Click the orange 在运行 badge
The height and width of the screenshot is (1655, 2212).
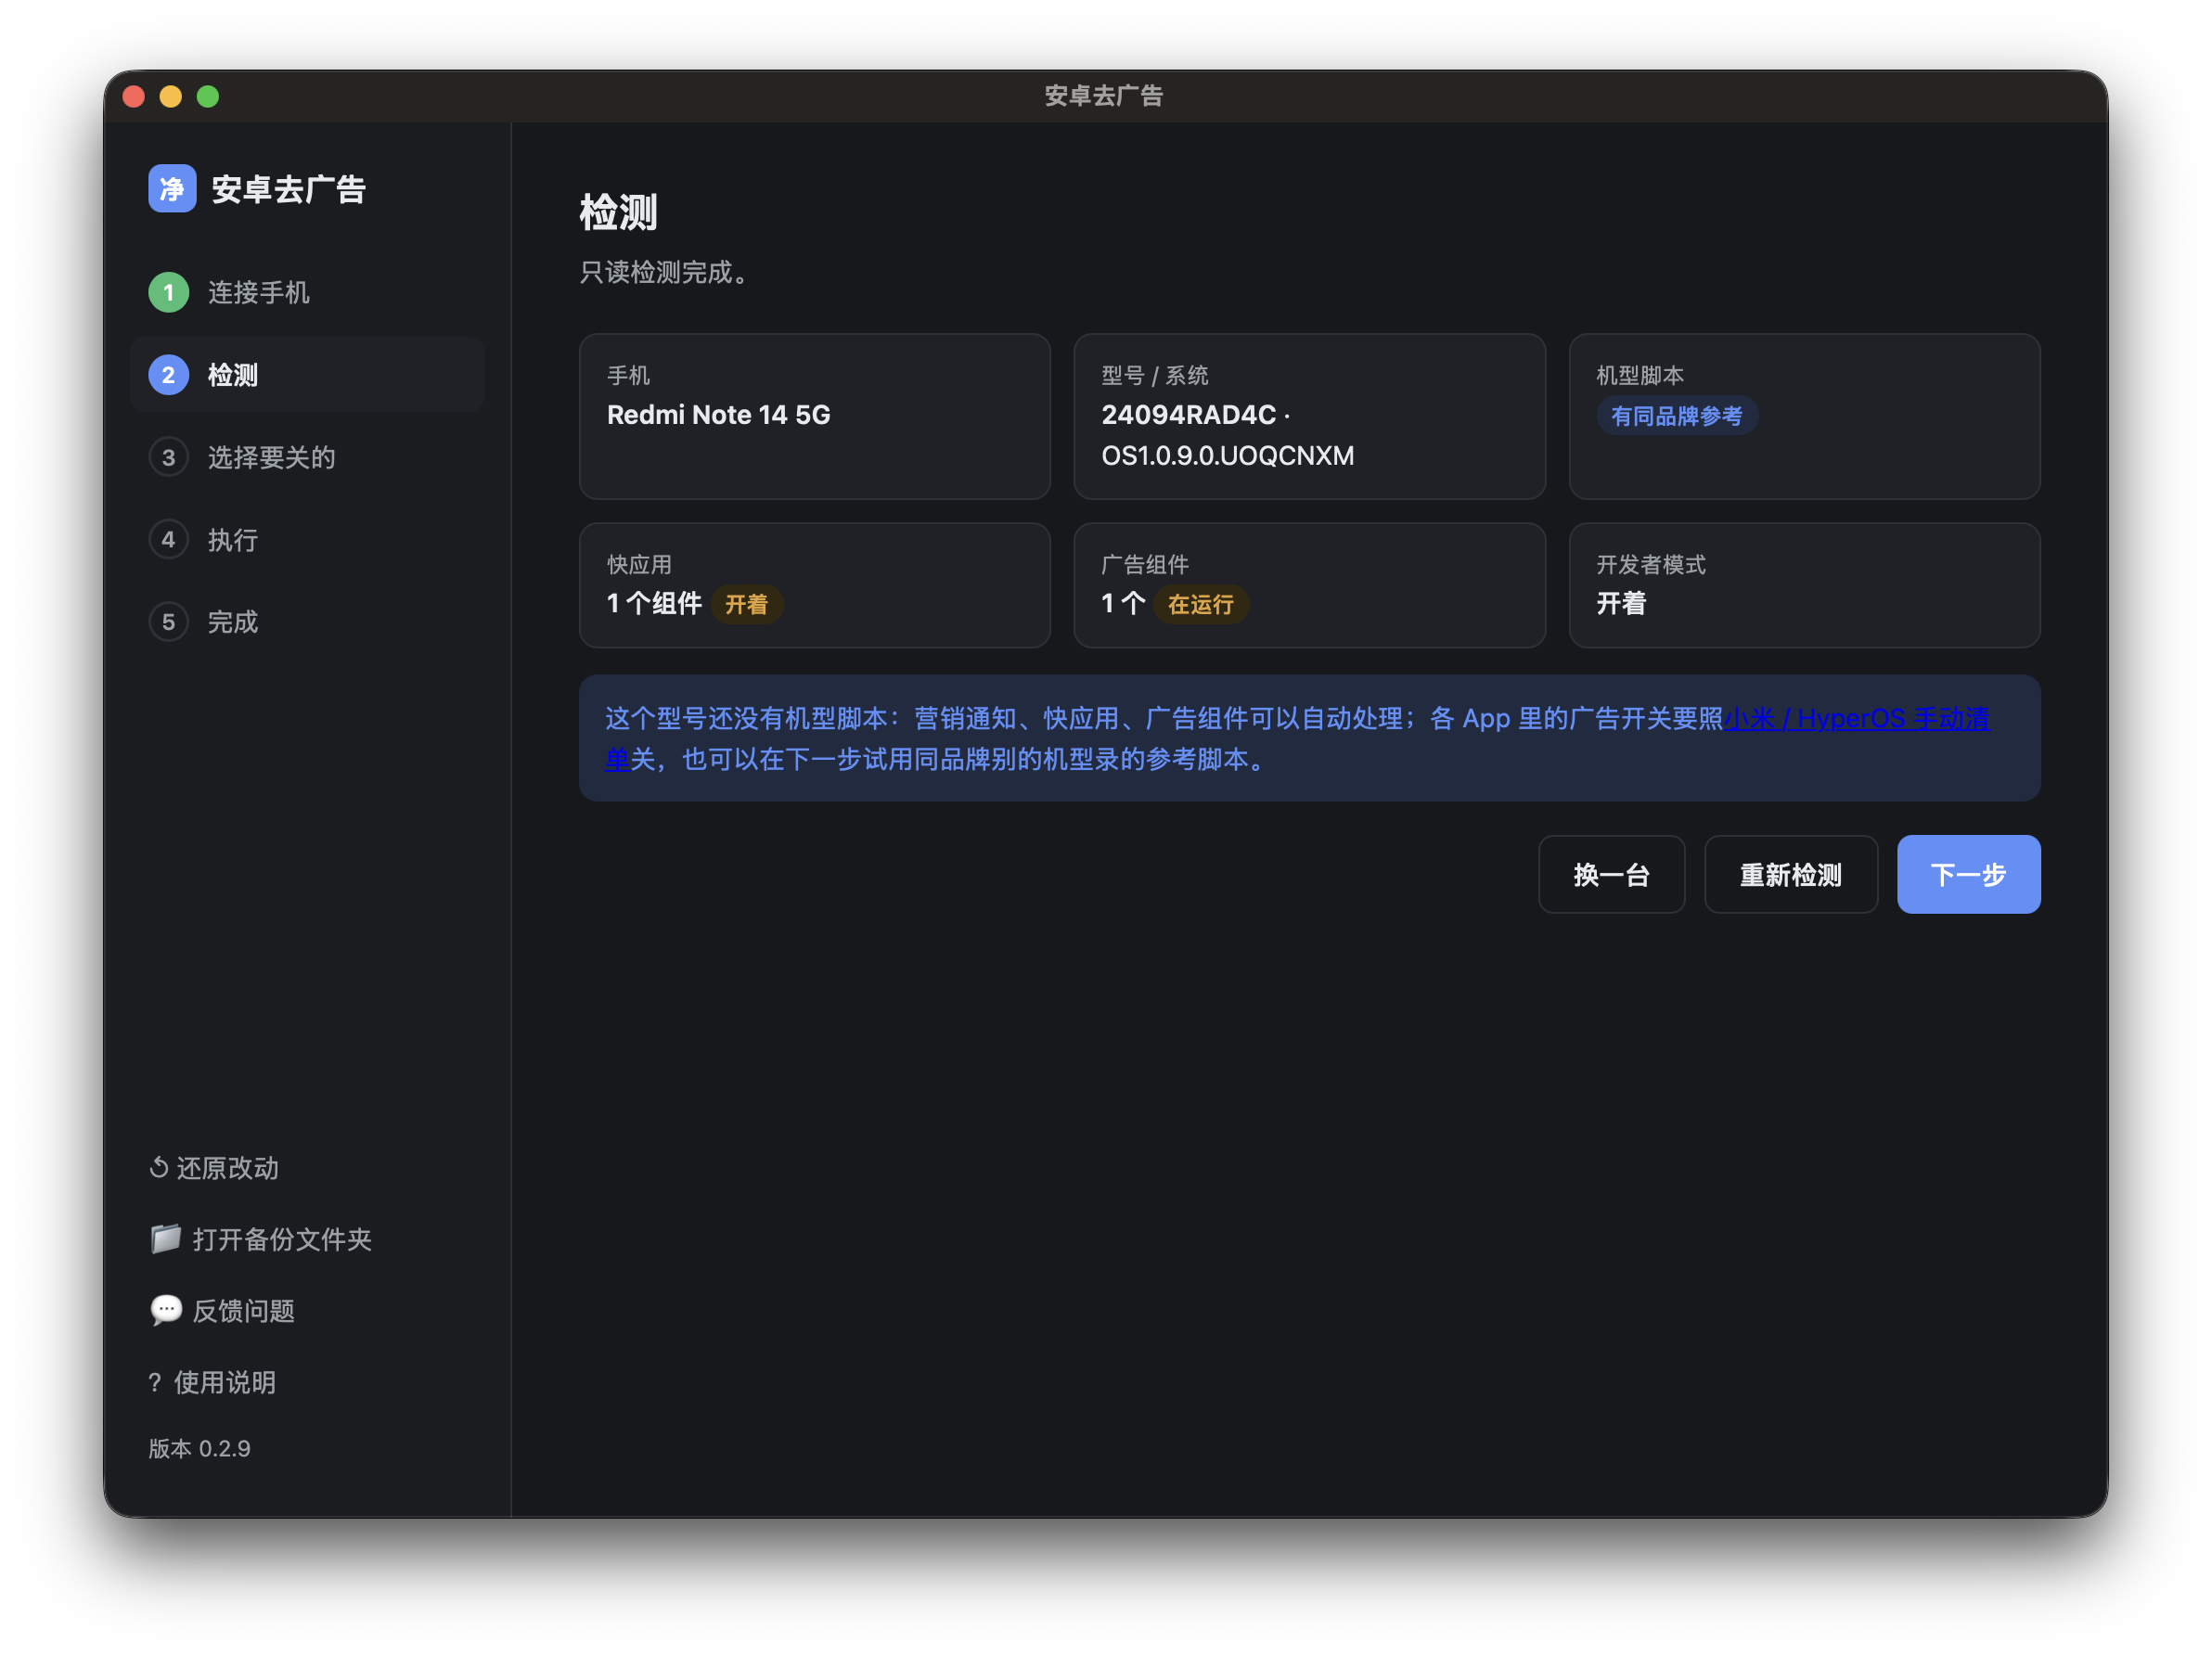pyautogui.click(x=1200, y=605)
